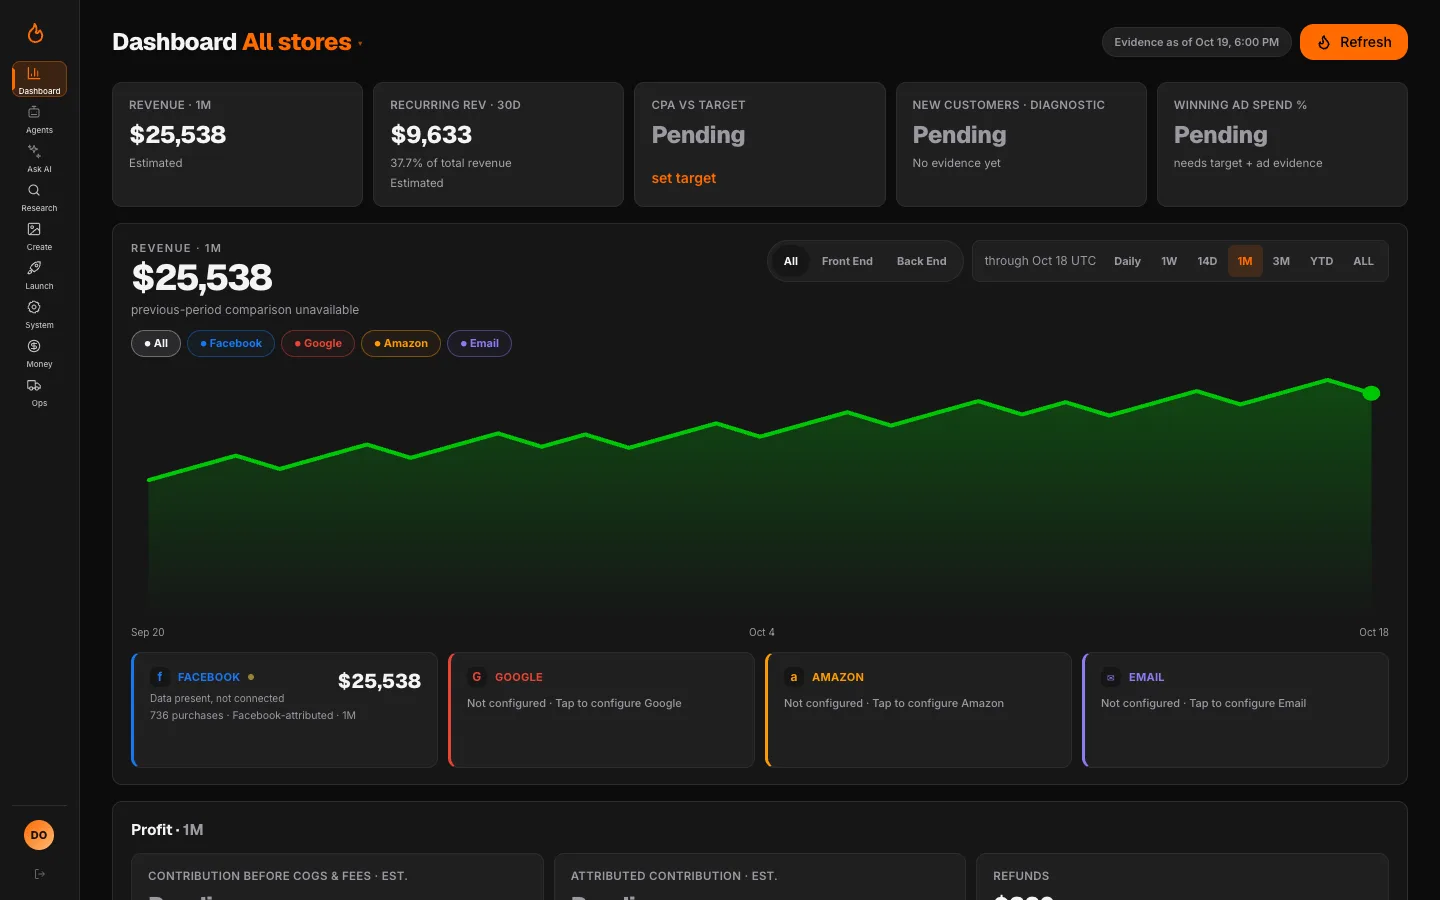This screenshot has width=1440, height=900.
Task: Click the Amazon 'a' card icon
Action: click(793, 677)
